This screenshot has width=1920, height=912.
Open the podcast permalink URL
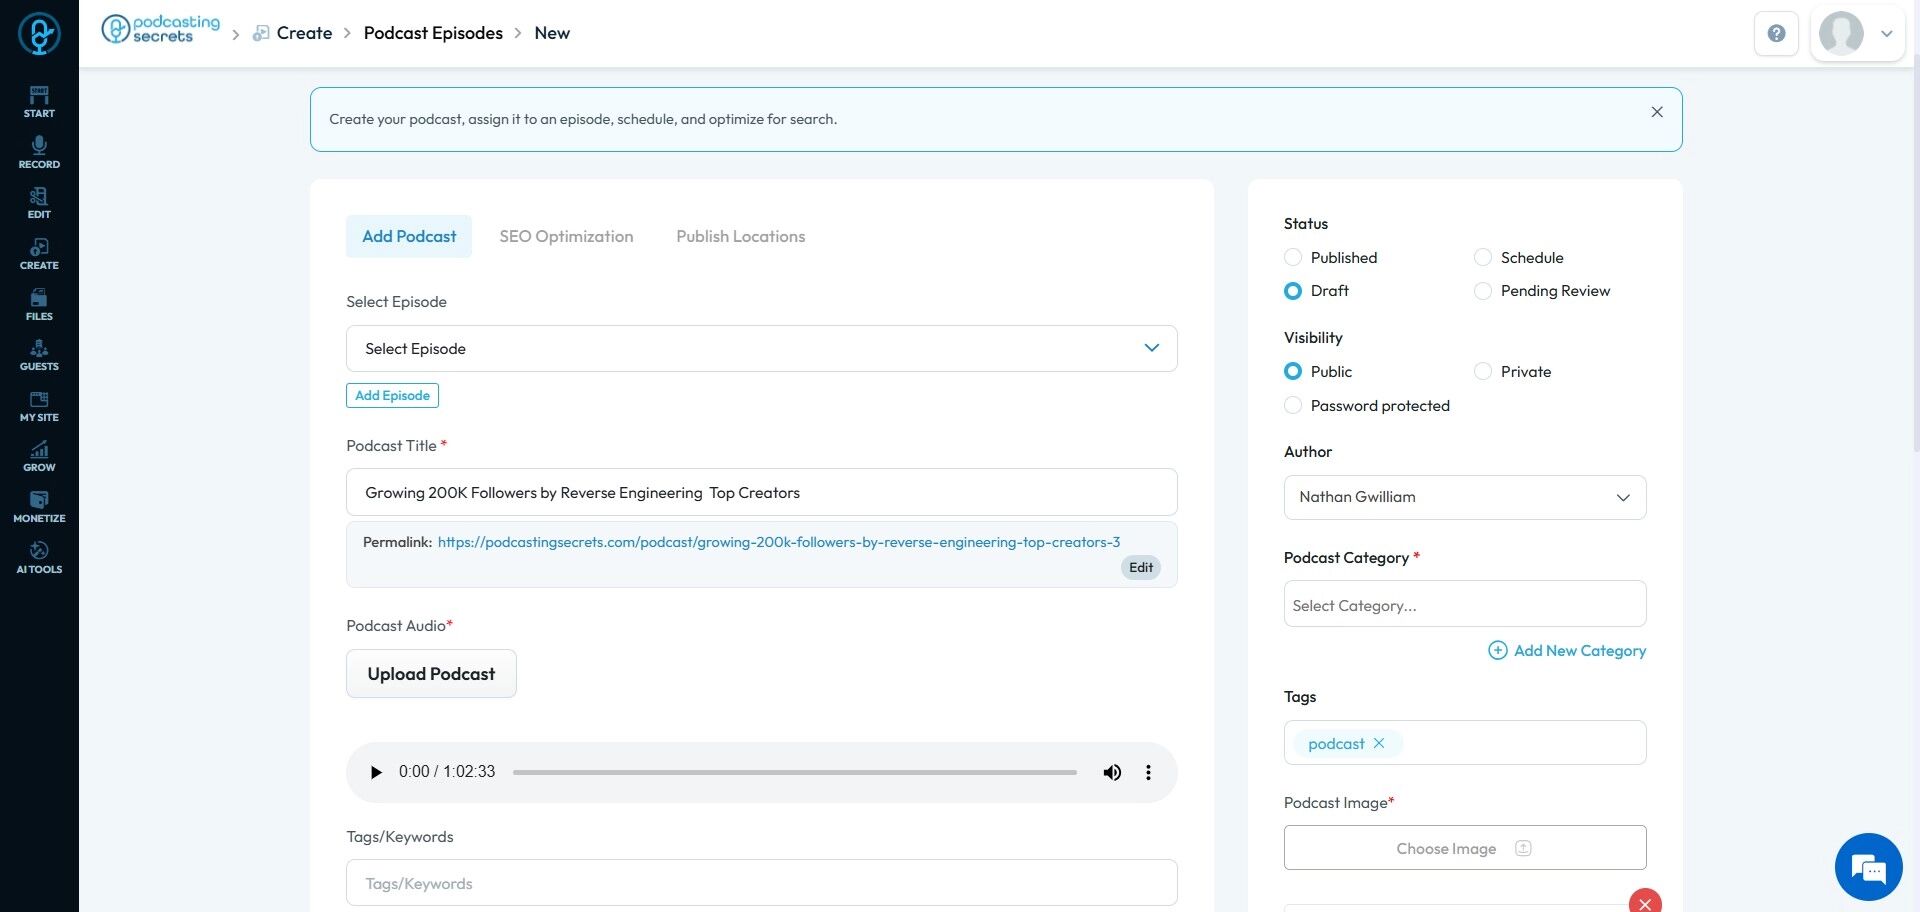(x=779, y=542)
